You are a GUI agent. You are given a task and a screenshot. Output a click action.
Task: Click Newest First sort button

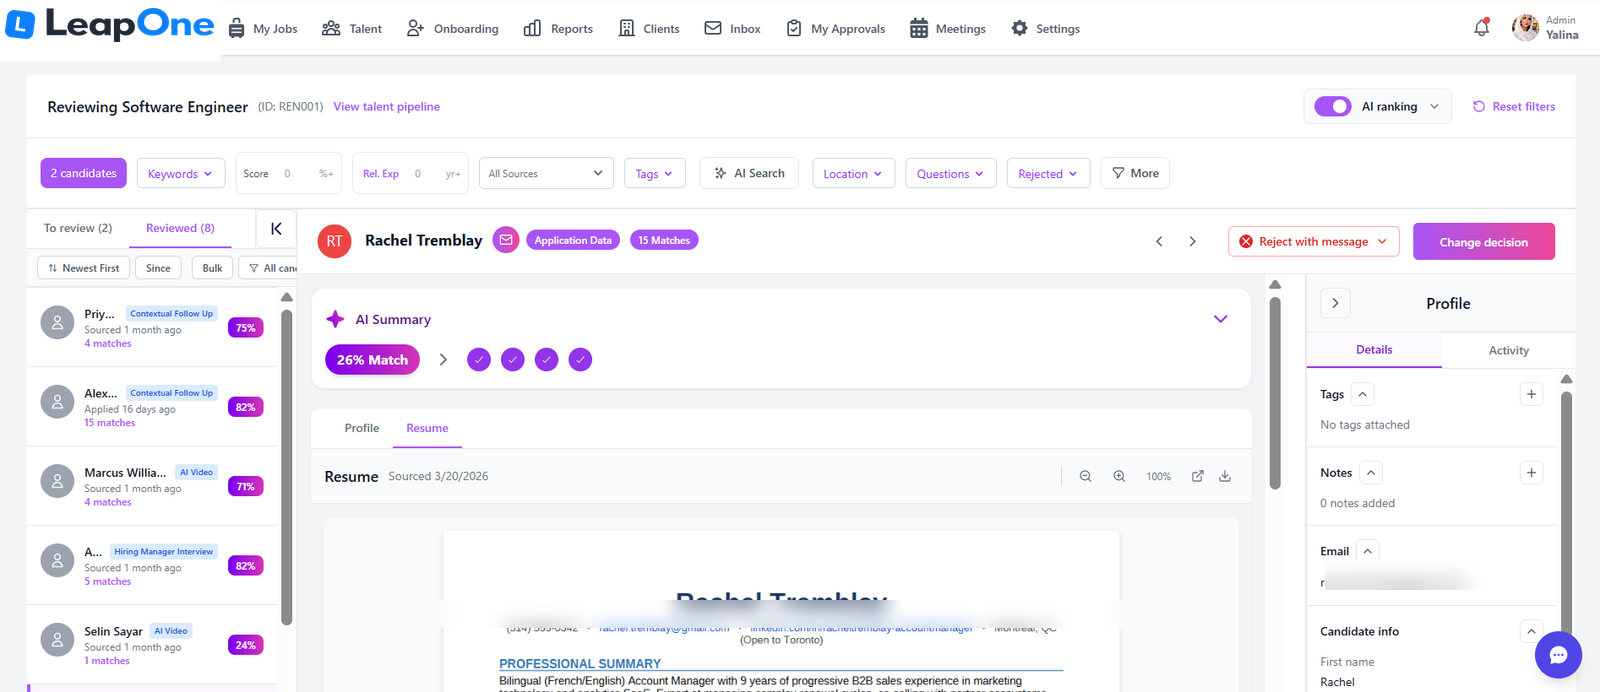tap(83, 268)
